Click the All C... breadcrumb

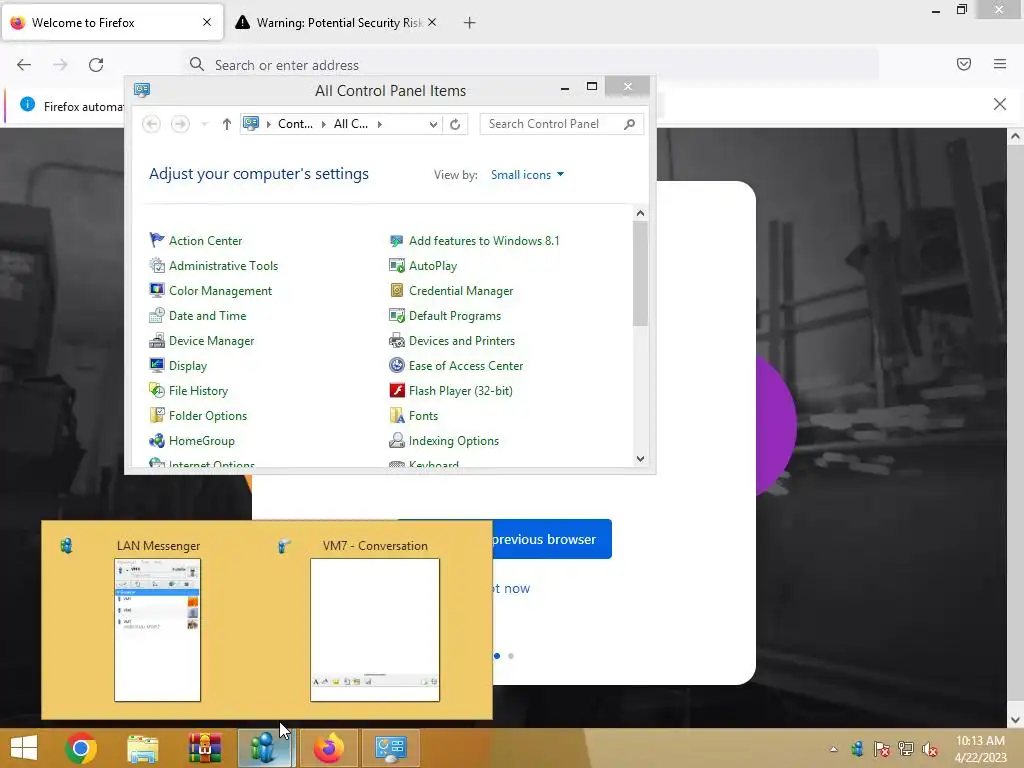pos(351,124)
